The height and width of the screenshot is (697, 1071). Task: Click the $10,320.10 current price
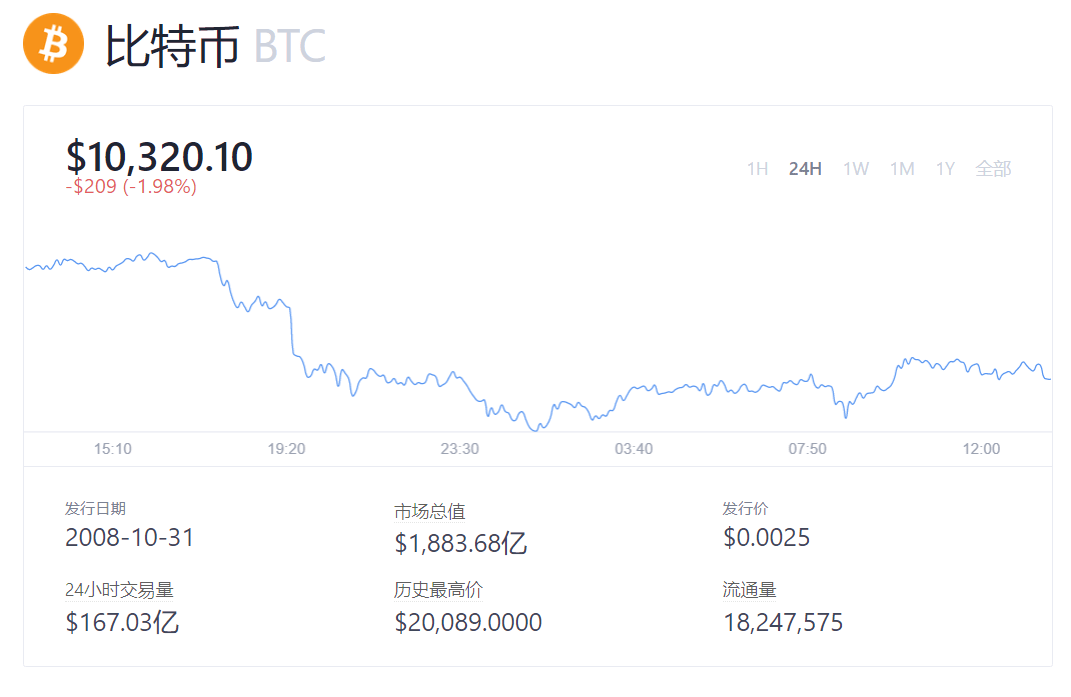pos(159,157)
